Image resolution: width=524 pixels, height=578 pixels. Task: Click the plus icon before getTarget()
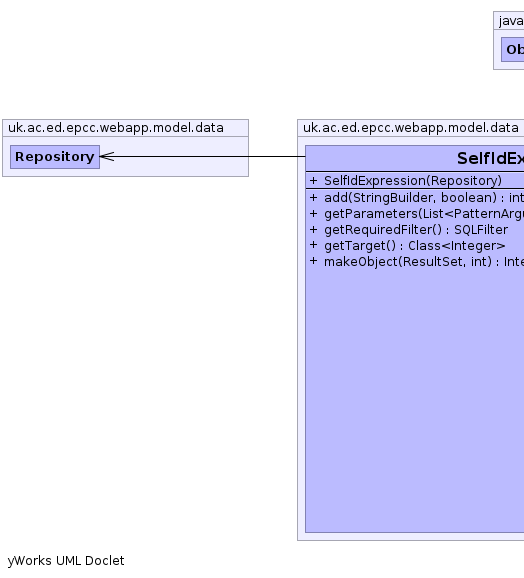point(314,246)
